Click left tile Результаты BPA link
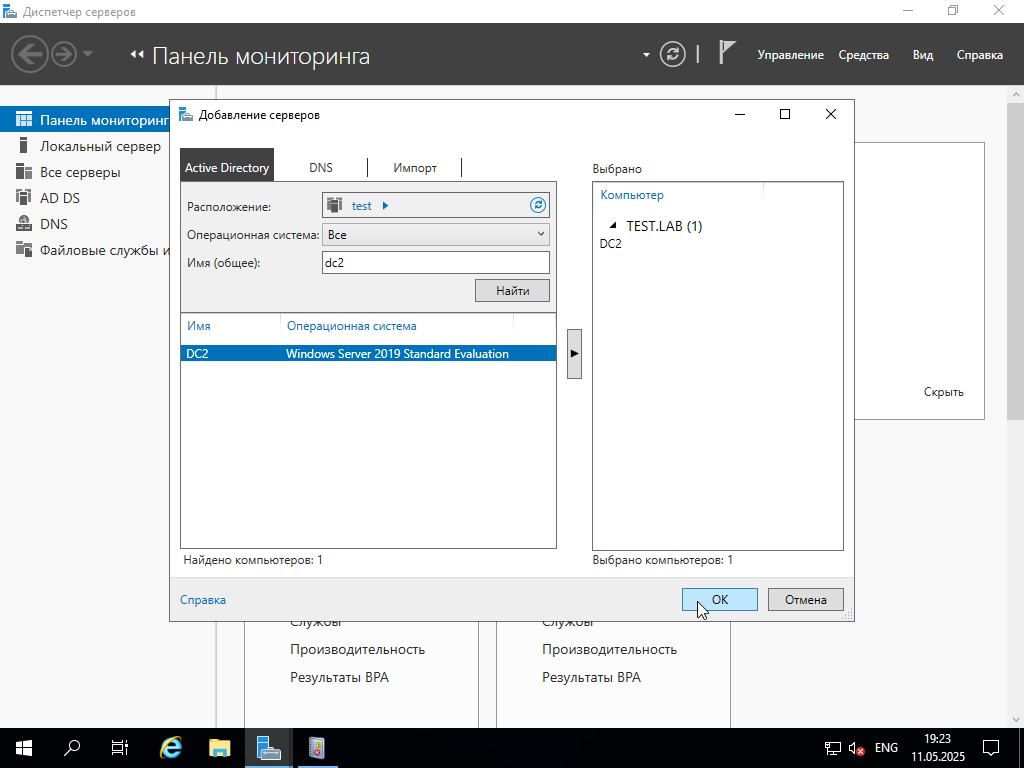The image size is (1024, 768). [x=339, y=677]
